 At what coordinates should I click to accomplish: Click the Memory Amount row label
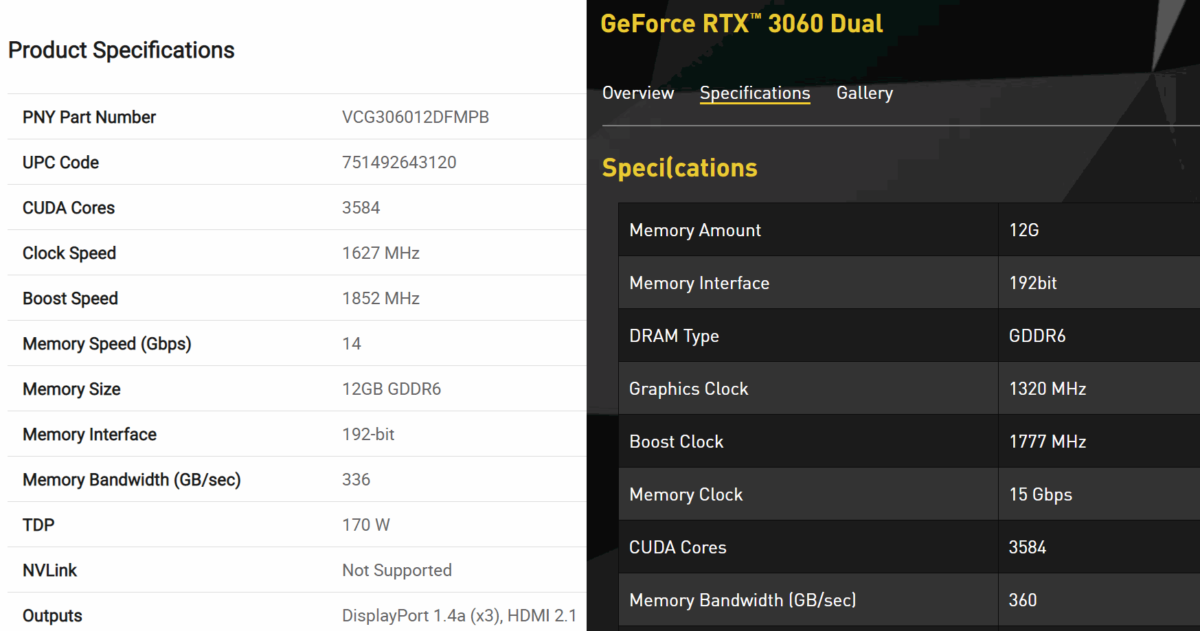[x=695, y=230]
